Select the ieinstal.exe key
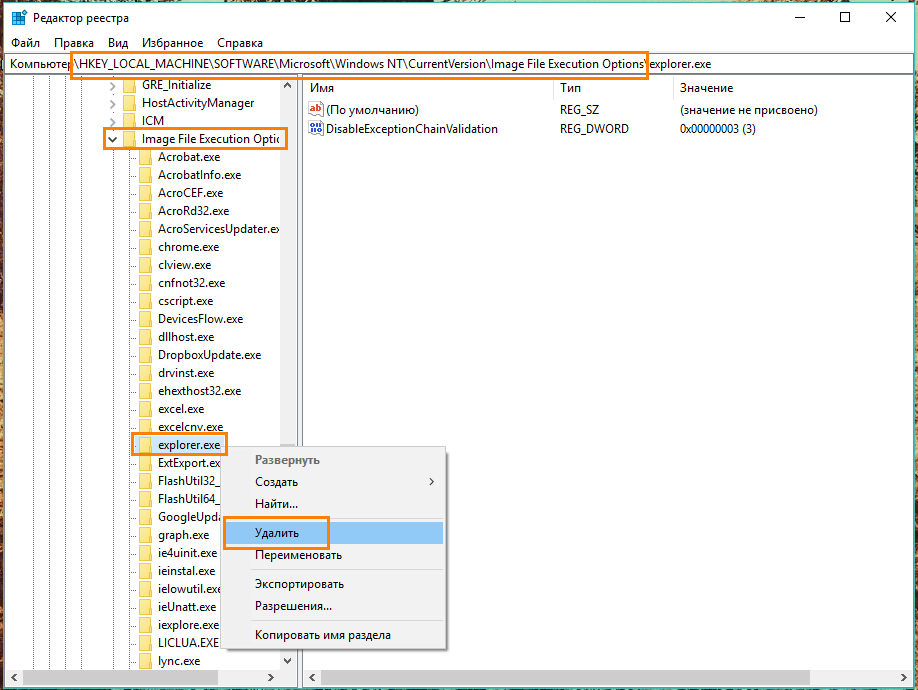Viewport: 918px width, 690px height. click(187, 571)
